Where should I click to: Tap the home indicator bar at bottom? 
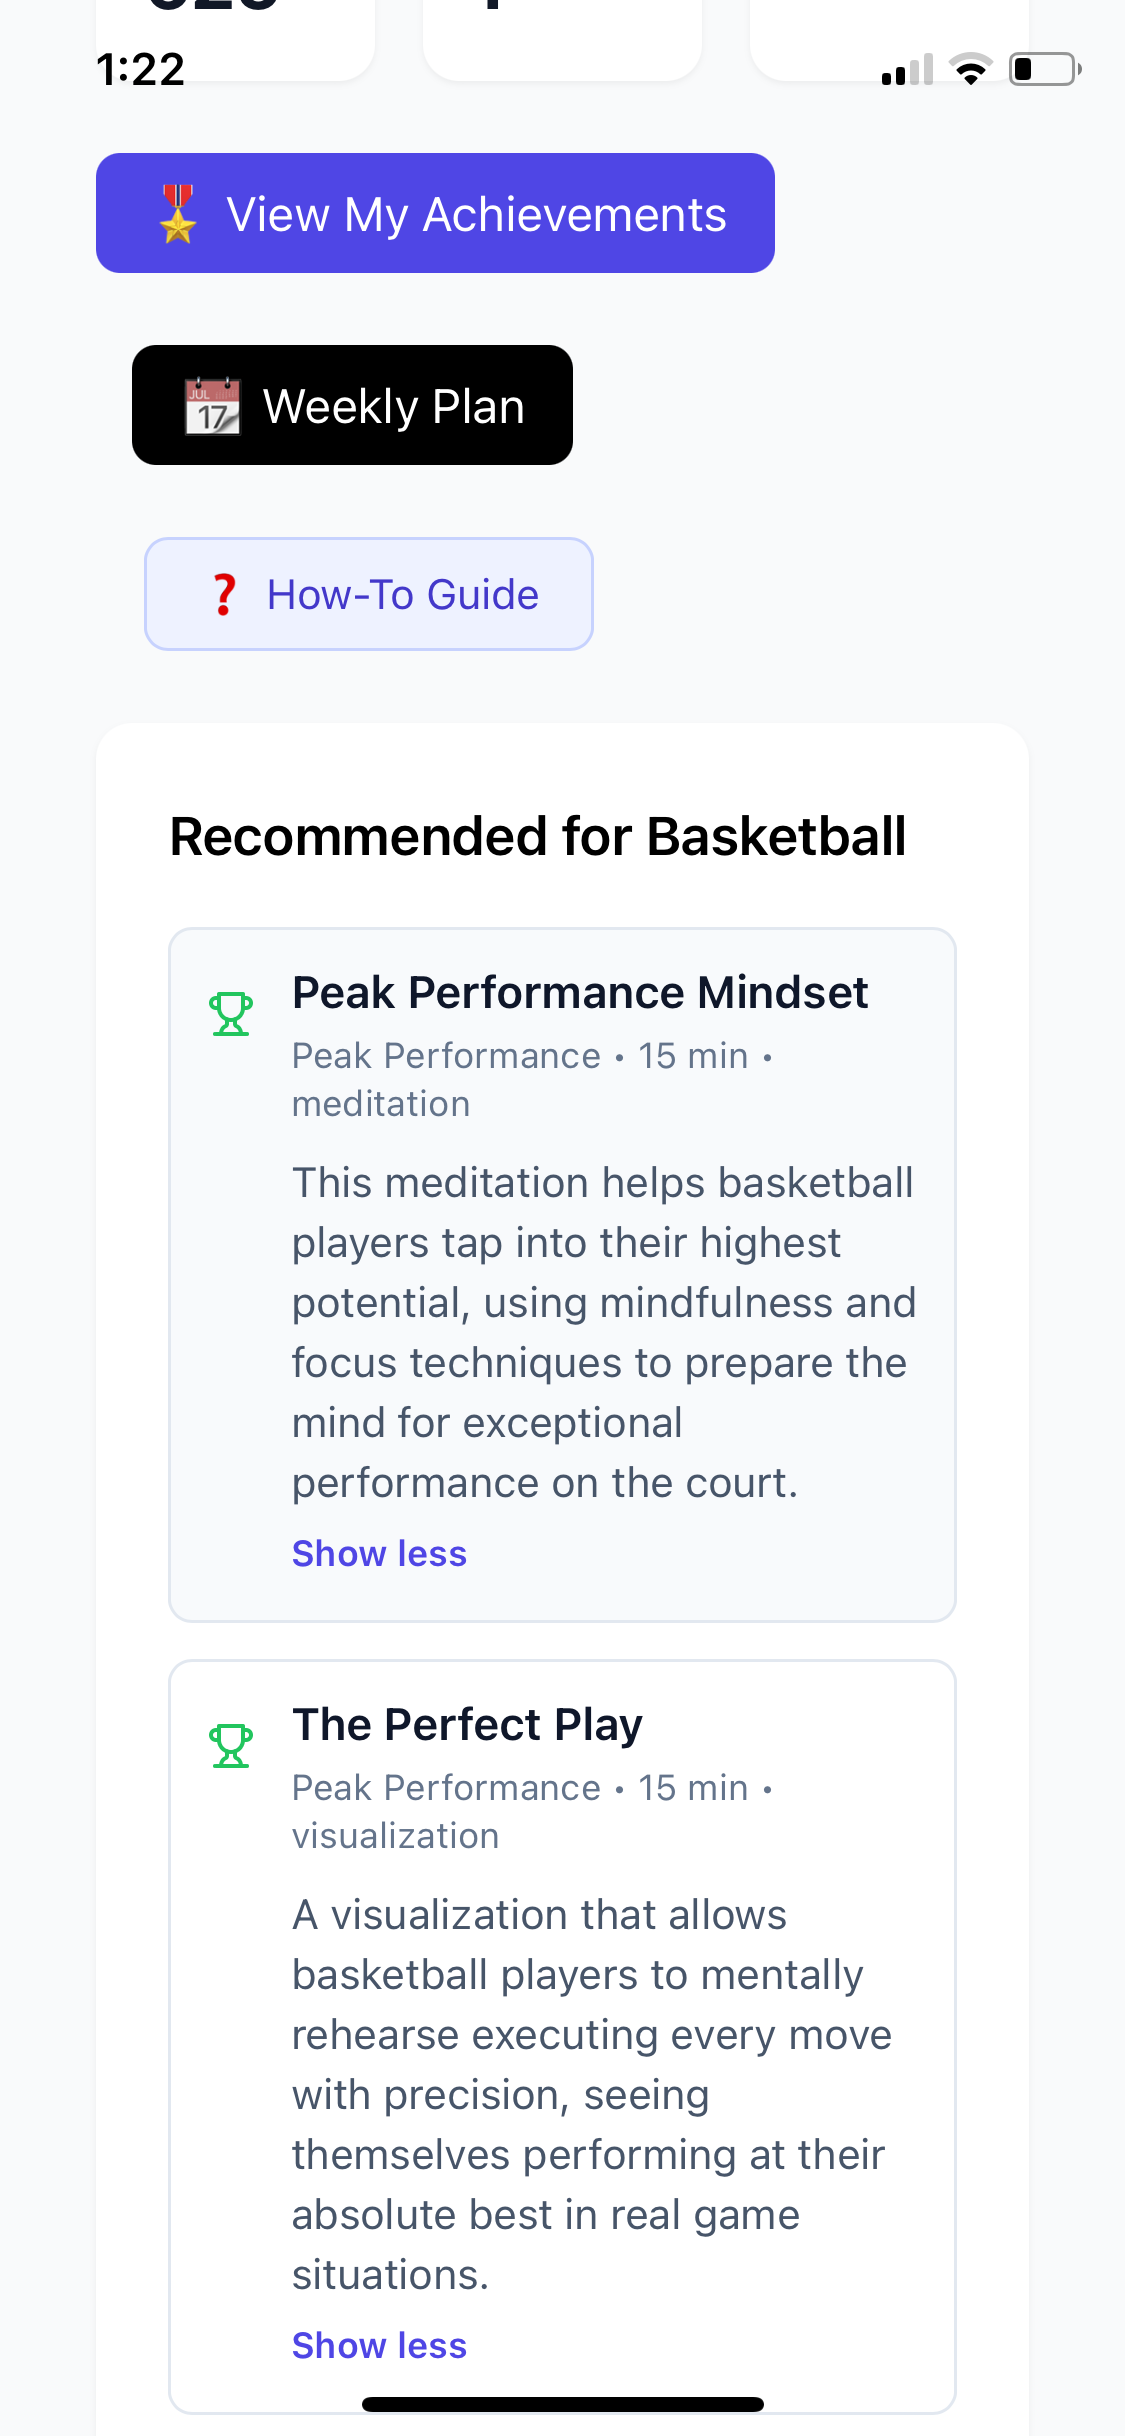(x=562, y=2405)
